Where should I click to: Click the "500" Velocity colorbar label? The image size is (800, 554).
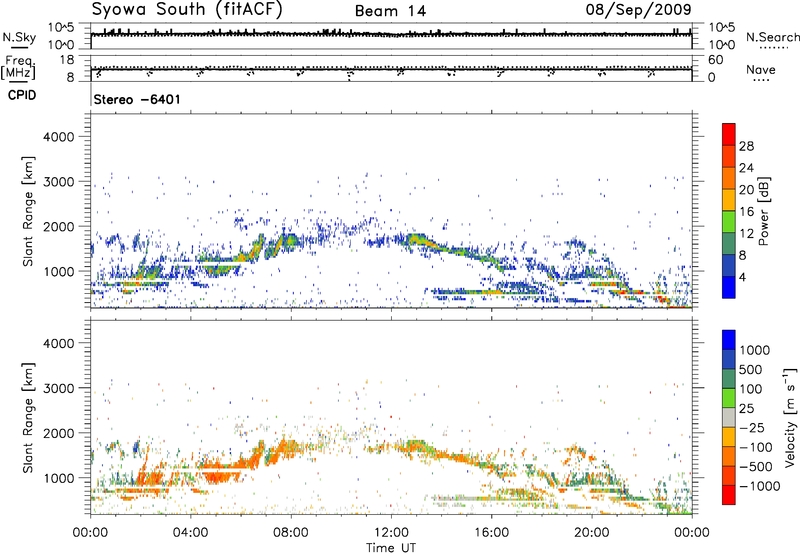752,369
